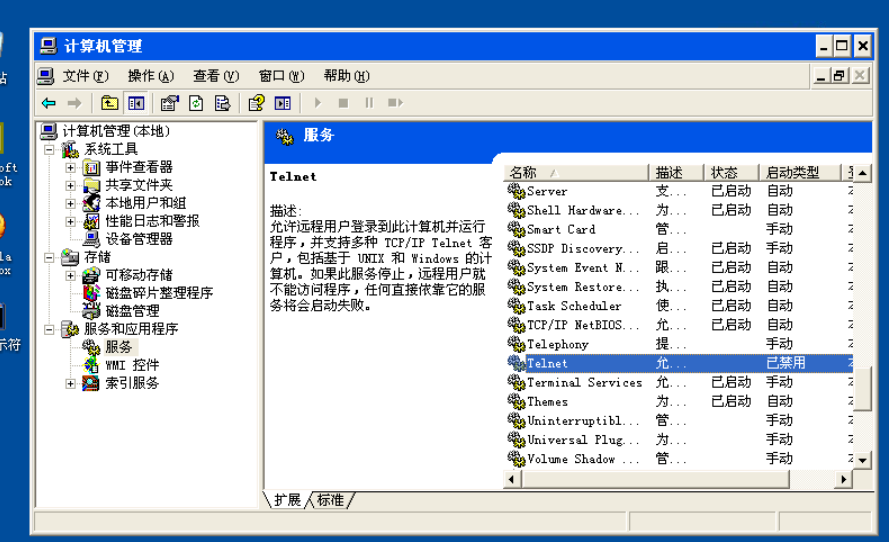The width and height of the screenshot is (889, 542).
Task: Switch to the 扩展 tab
Action: tap(287, 500)
